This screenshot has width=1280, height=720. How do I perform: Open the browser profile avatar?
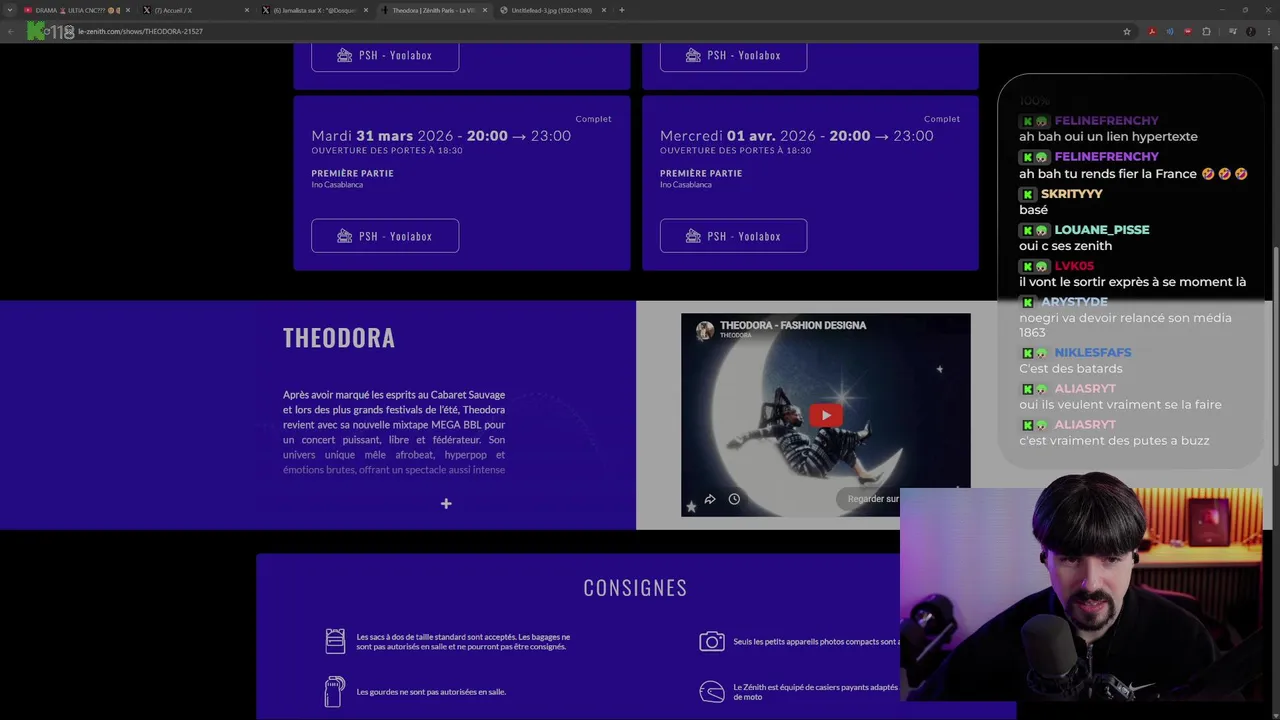tap(1251, 31)
